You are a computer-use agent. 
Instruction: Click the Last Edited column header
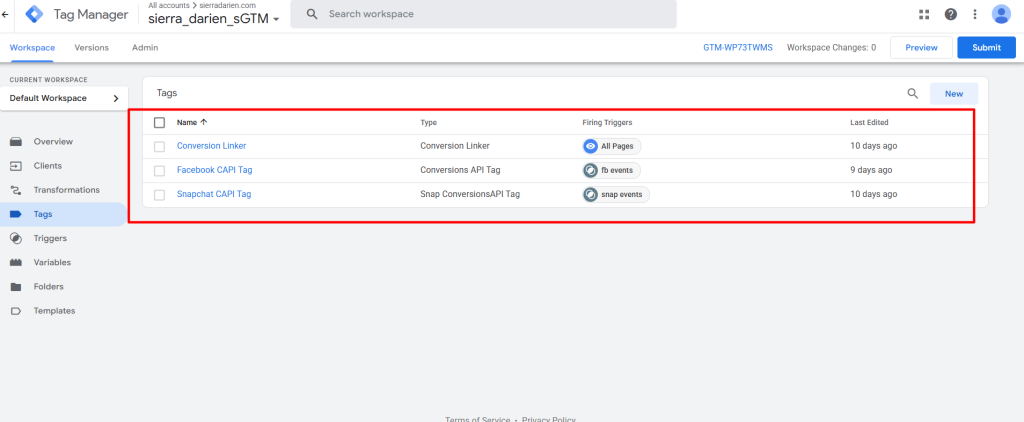(869, 122)
